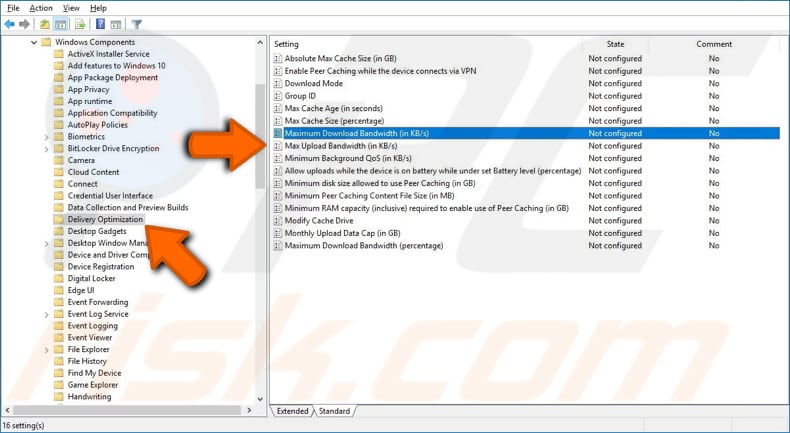Viewport: 790px width, 433px height.
Task: Click the policy icon beside Download Mode
Action: (278, 84)
